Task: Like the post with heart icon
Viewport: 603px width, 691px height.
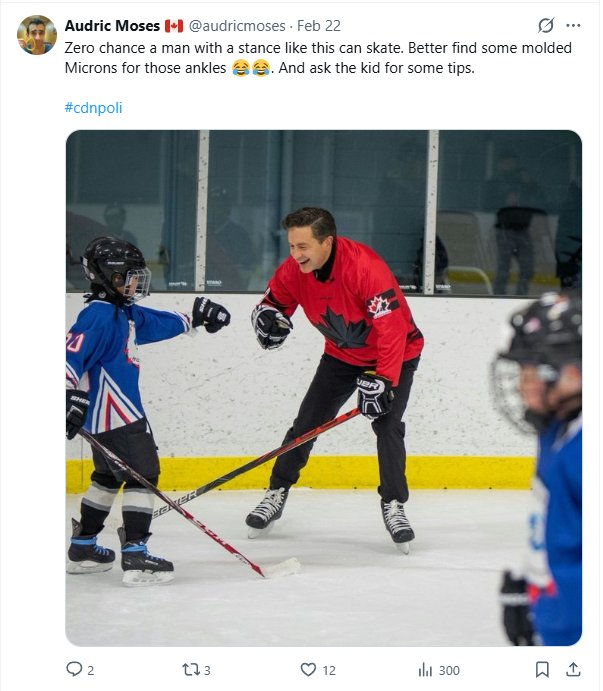Action: (x=309, y=669)
